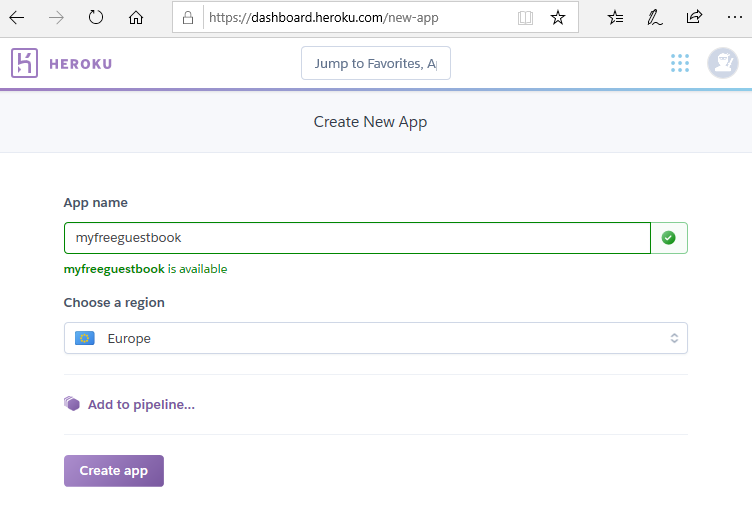752x521 pixels.
Task: Click the Heroku logo icon
Action: (25, 63)
